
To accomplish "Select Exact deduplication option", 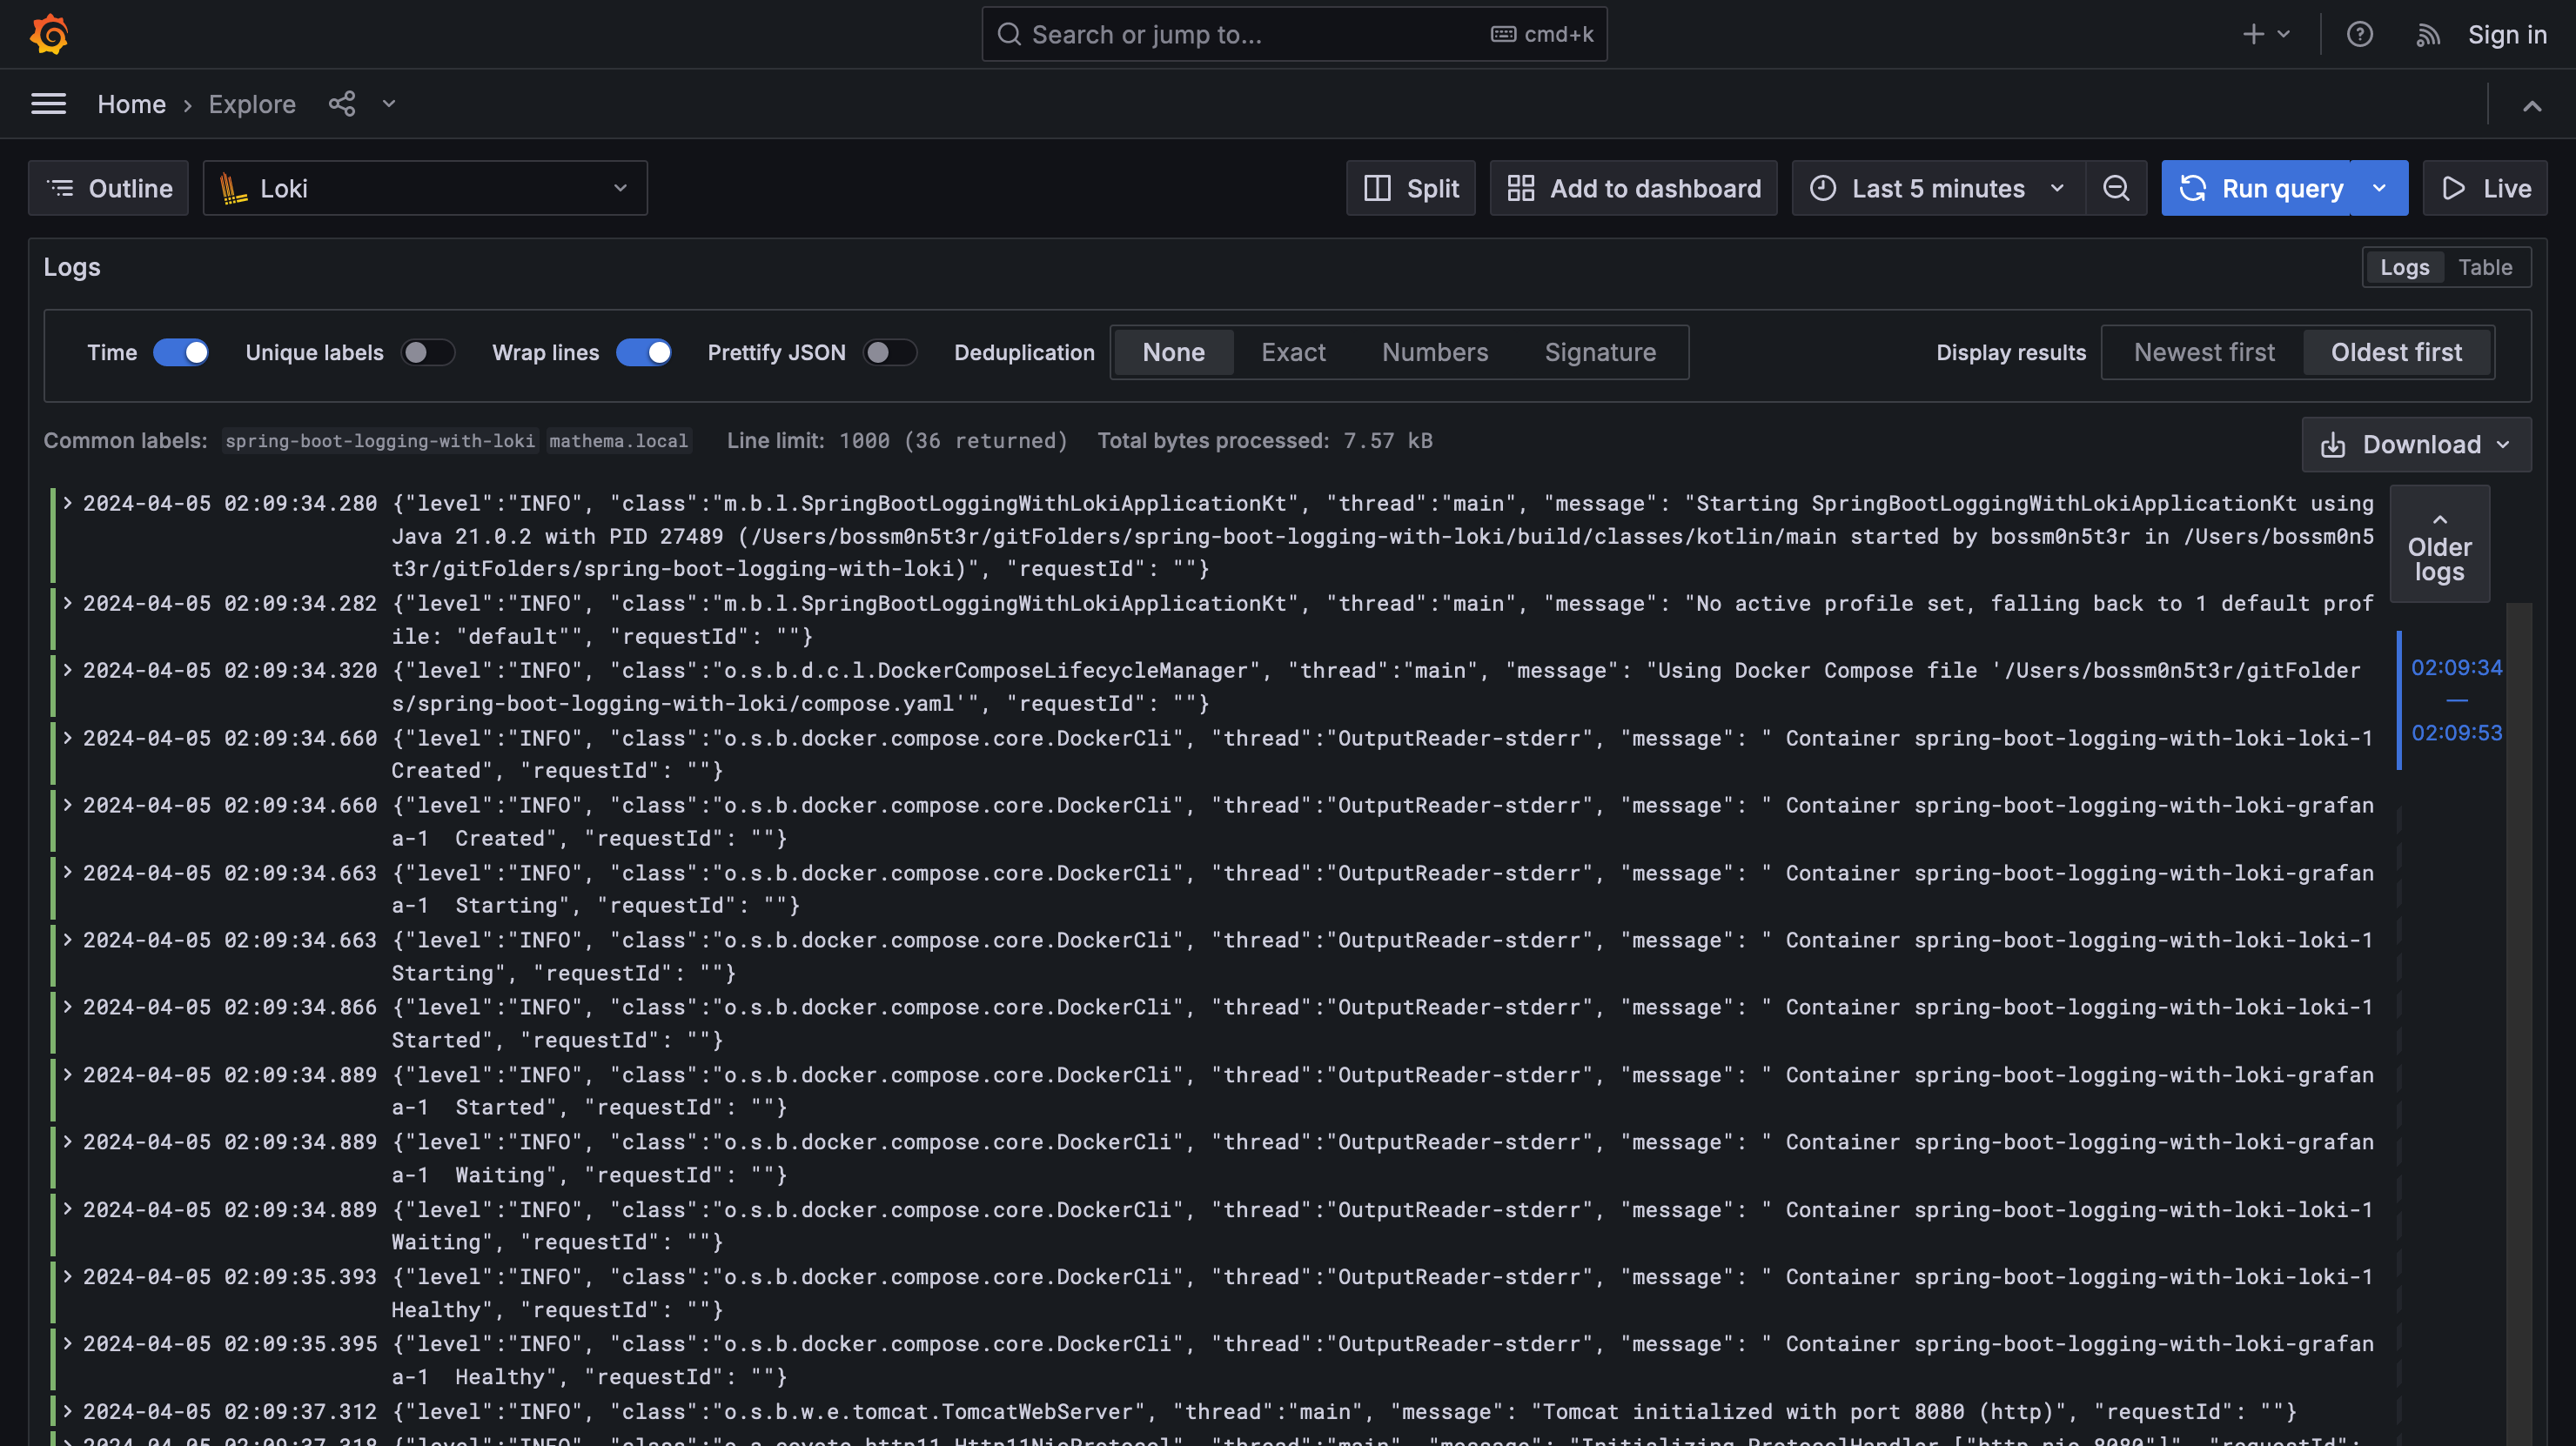I will pyautogui.click(x=1293, y=352).
